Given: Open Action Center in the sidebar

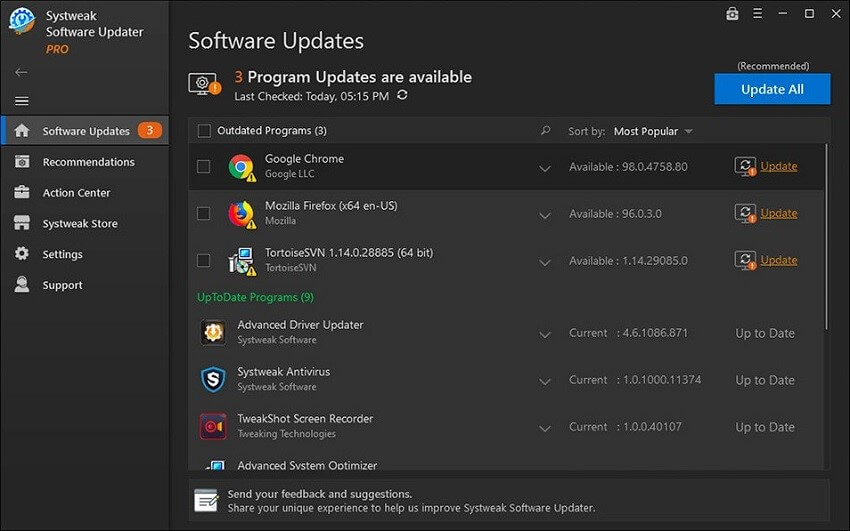Looking at the screenshot, I should pos(85,192).
